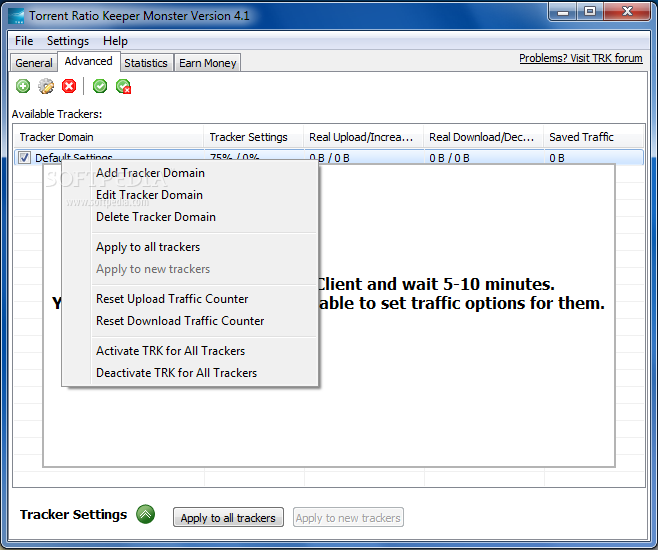Click the gear edit tracker icon

tap(46, 86)
